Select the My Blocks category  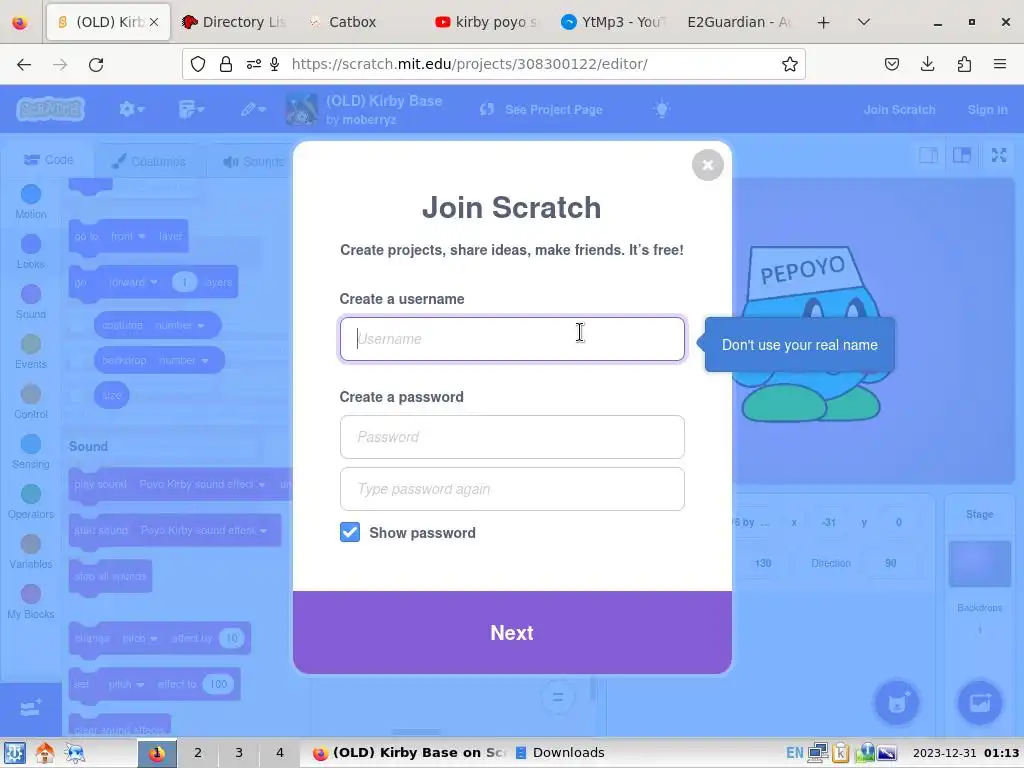point(31,601)
